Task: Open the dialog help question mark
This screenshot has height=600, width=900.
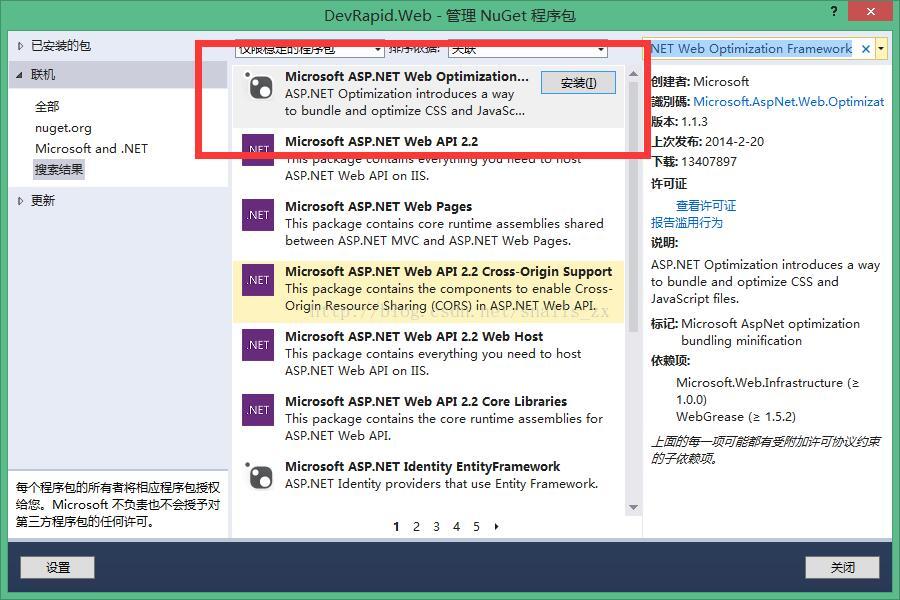Action: (x=834, y=11)
